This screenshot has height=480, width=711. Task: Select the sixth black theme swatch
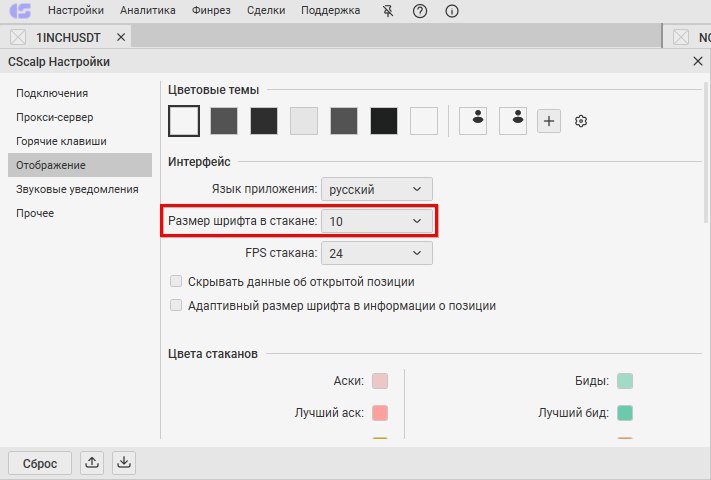point(384,121)
